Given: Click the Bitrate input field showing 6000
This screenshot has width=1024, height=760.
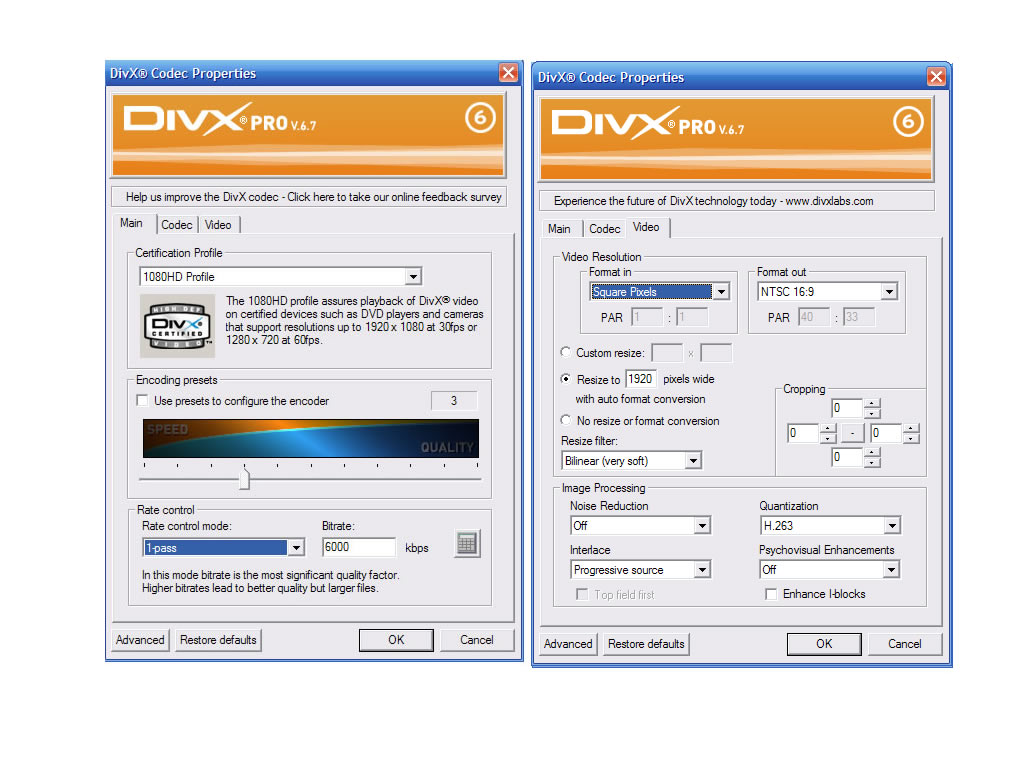Looking at the screenshot, I should [x=359, y=547].
